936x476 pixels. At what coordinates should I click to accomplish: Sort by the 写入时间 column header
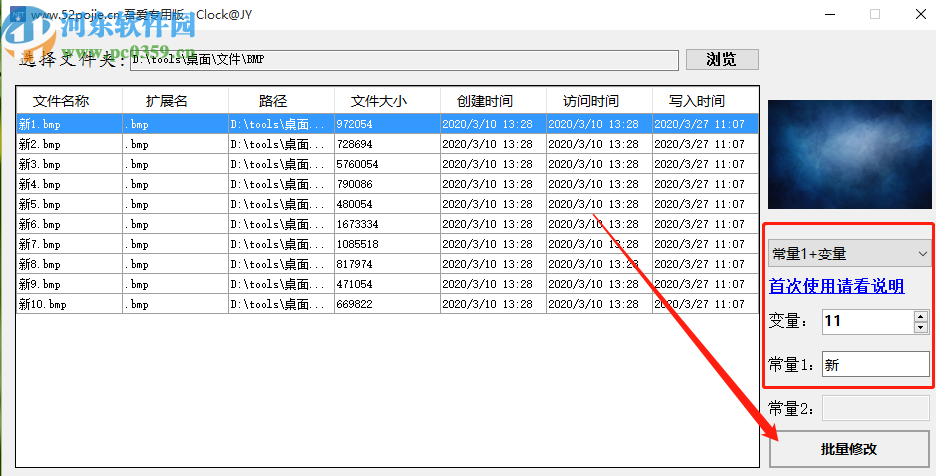click(x=705, y=100)
